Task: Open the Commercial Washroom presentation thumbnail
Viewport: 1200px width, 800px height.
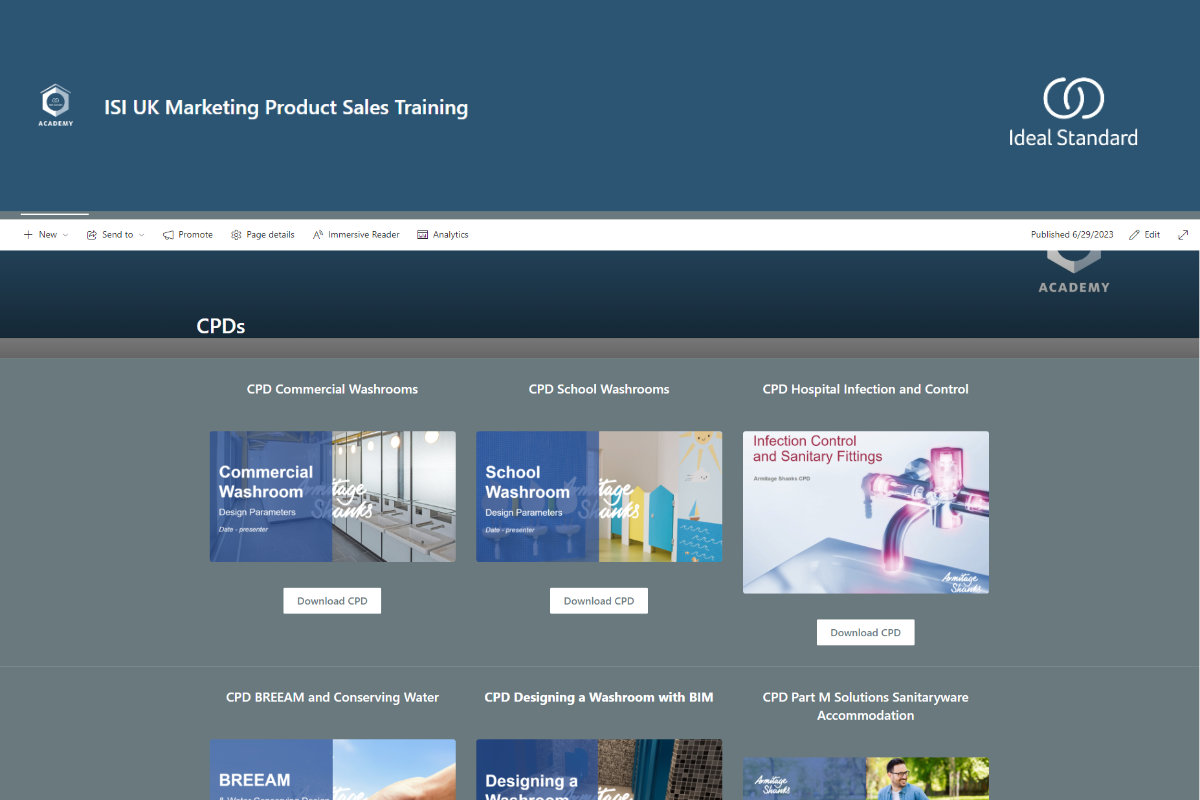Action: click(332, 496)
